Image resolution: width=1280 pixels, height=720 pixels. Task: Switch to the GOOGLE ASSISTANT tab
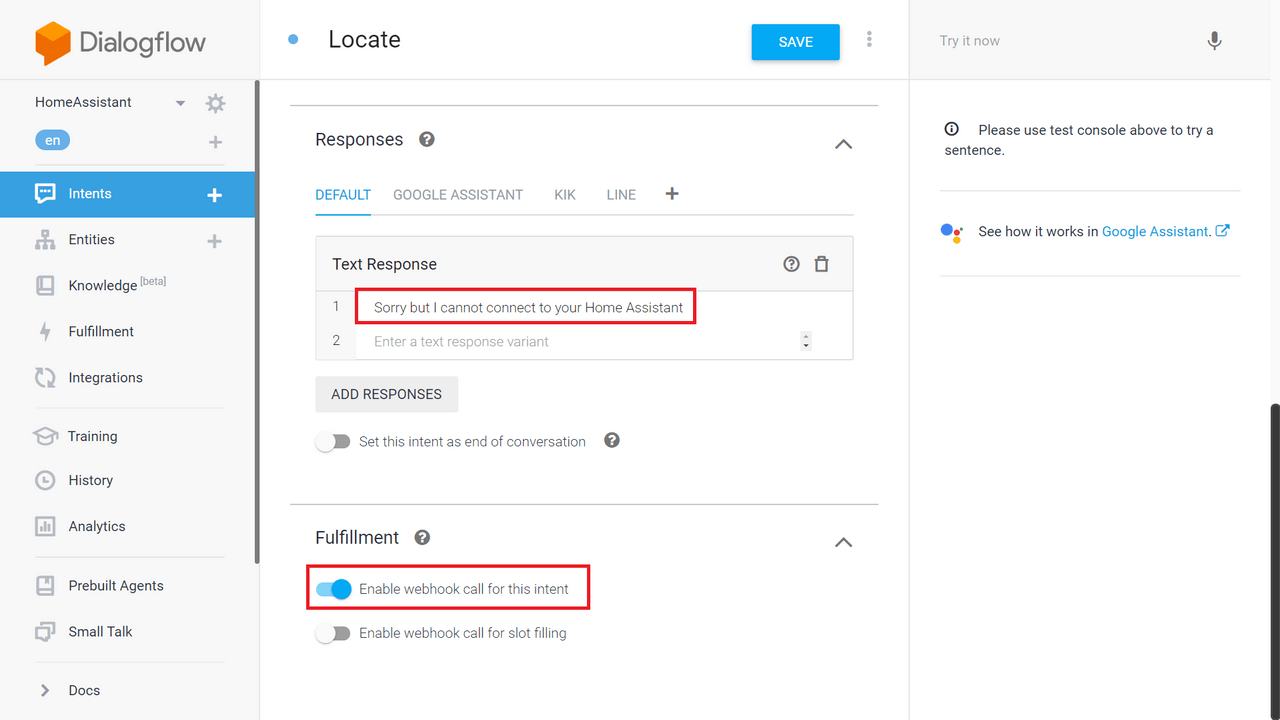pyautogui.click(x=458, y=195)
